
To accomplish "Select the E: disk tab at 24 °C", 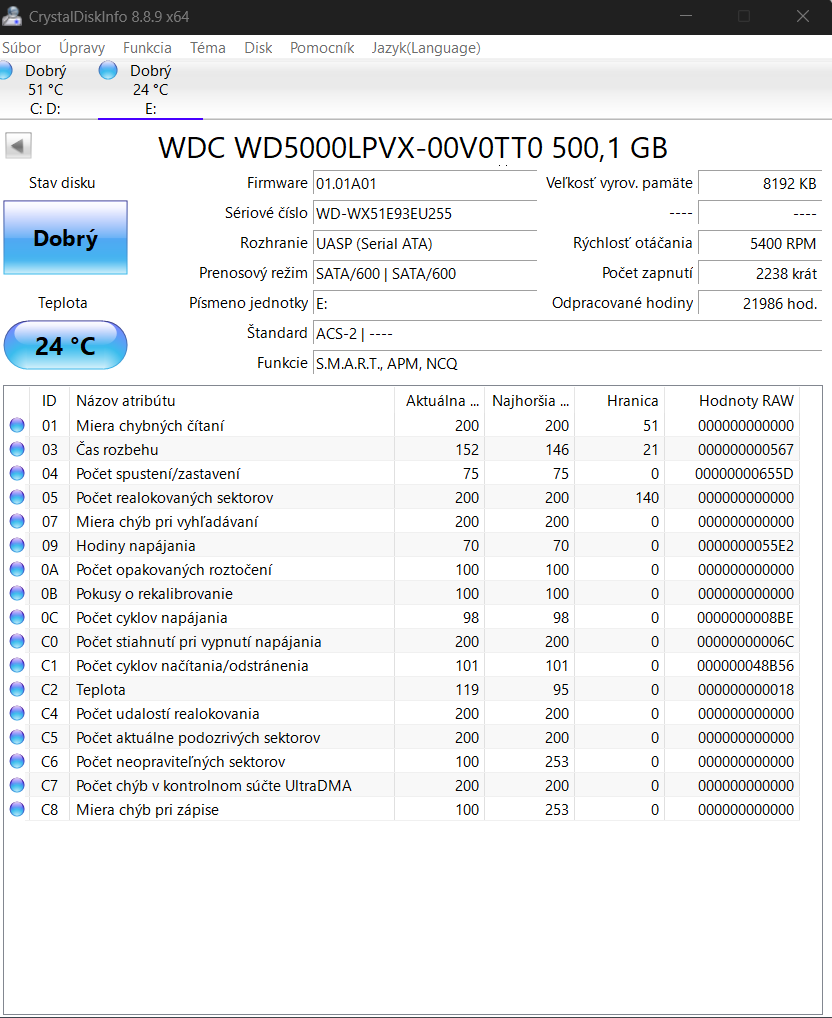I will pyautogui.click(x=150, y=90).
